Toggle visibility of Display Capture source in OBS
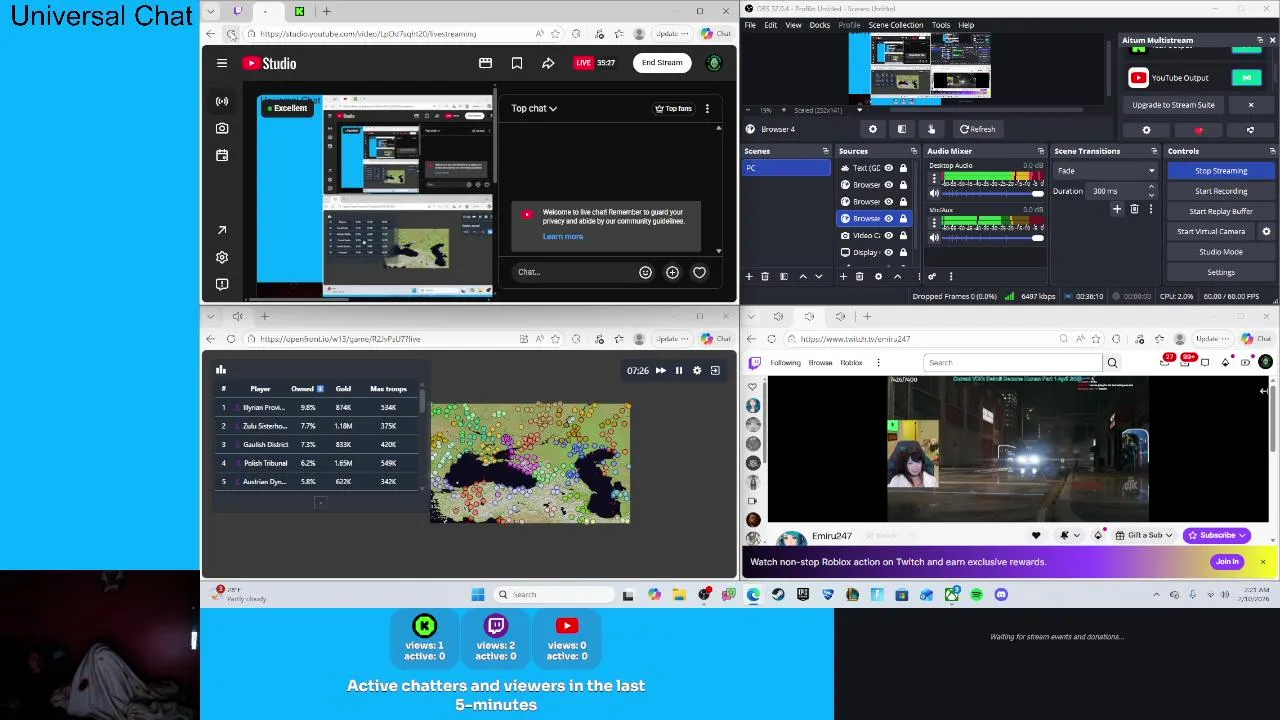Image resolution: width=1280 pixels, height=720 pixels. (888, 252)
